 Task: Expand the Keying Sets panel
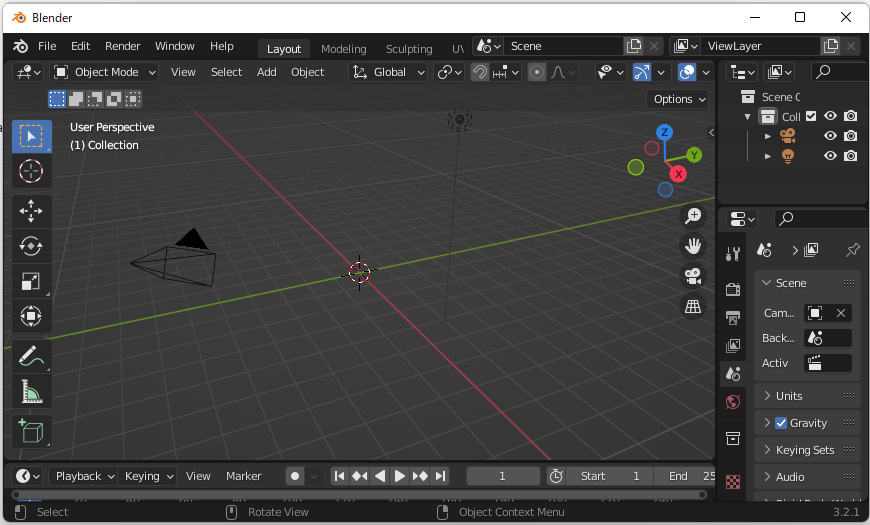807,450
